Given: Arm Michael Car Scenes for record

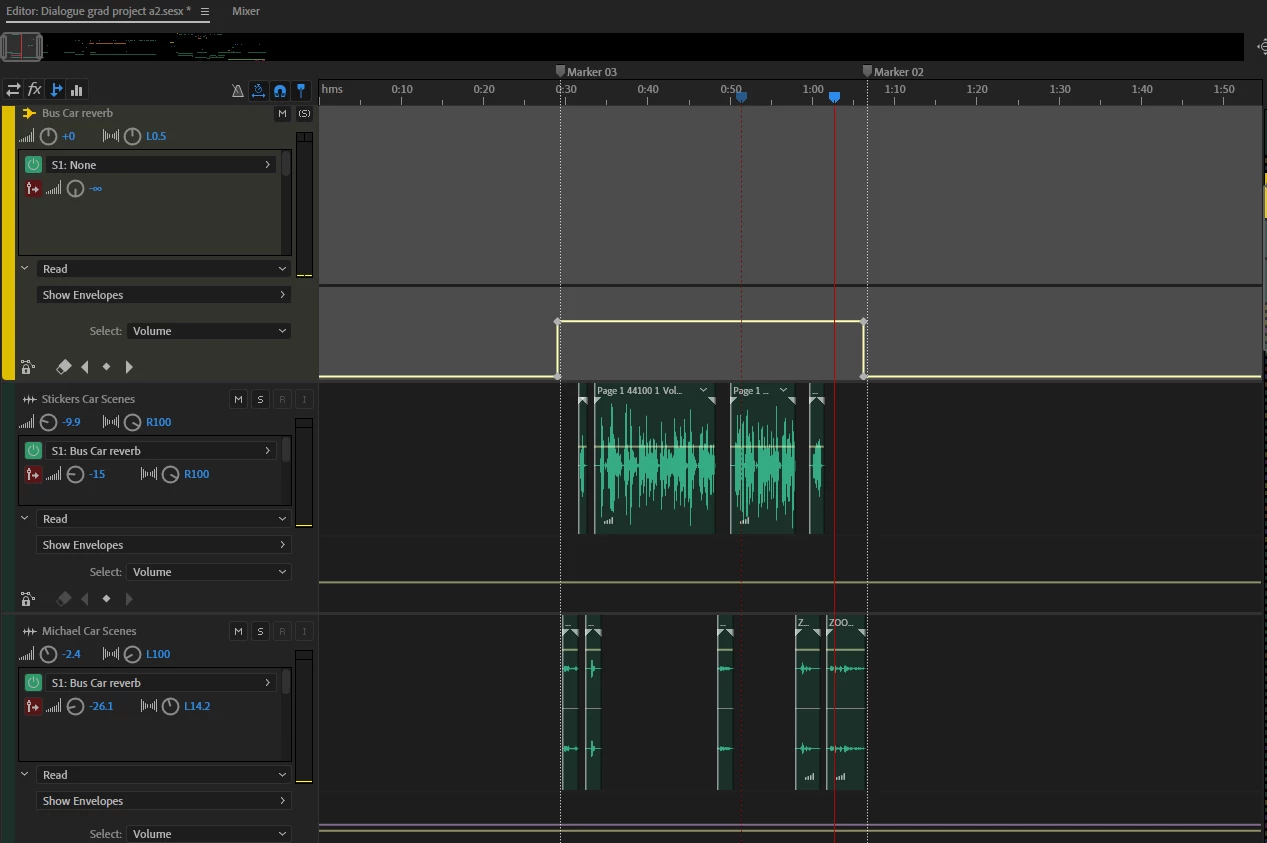Looking at the screenshot, I should 283,632.
